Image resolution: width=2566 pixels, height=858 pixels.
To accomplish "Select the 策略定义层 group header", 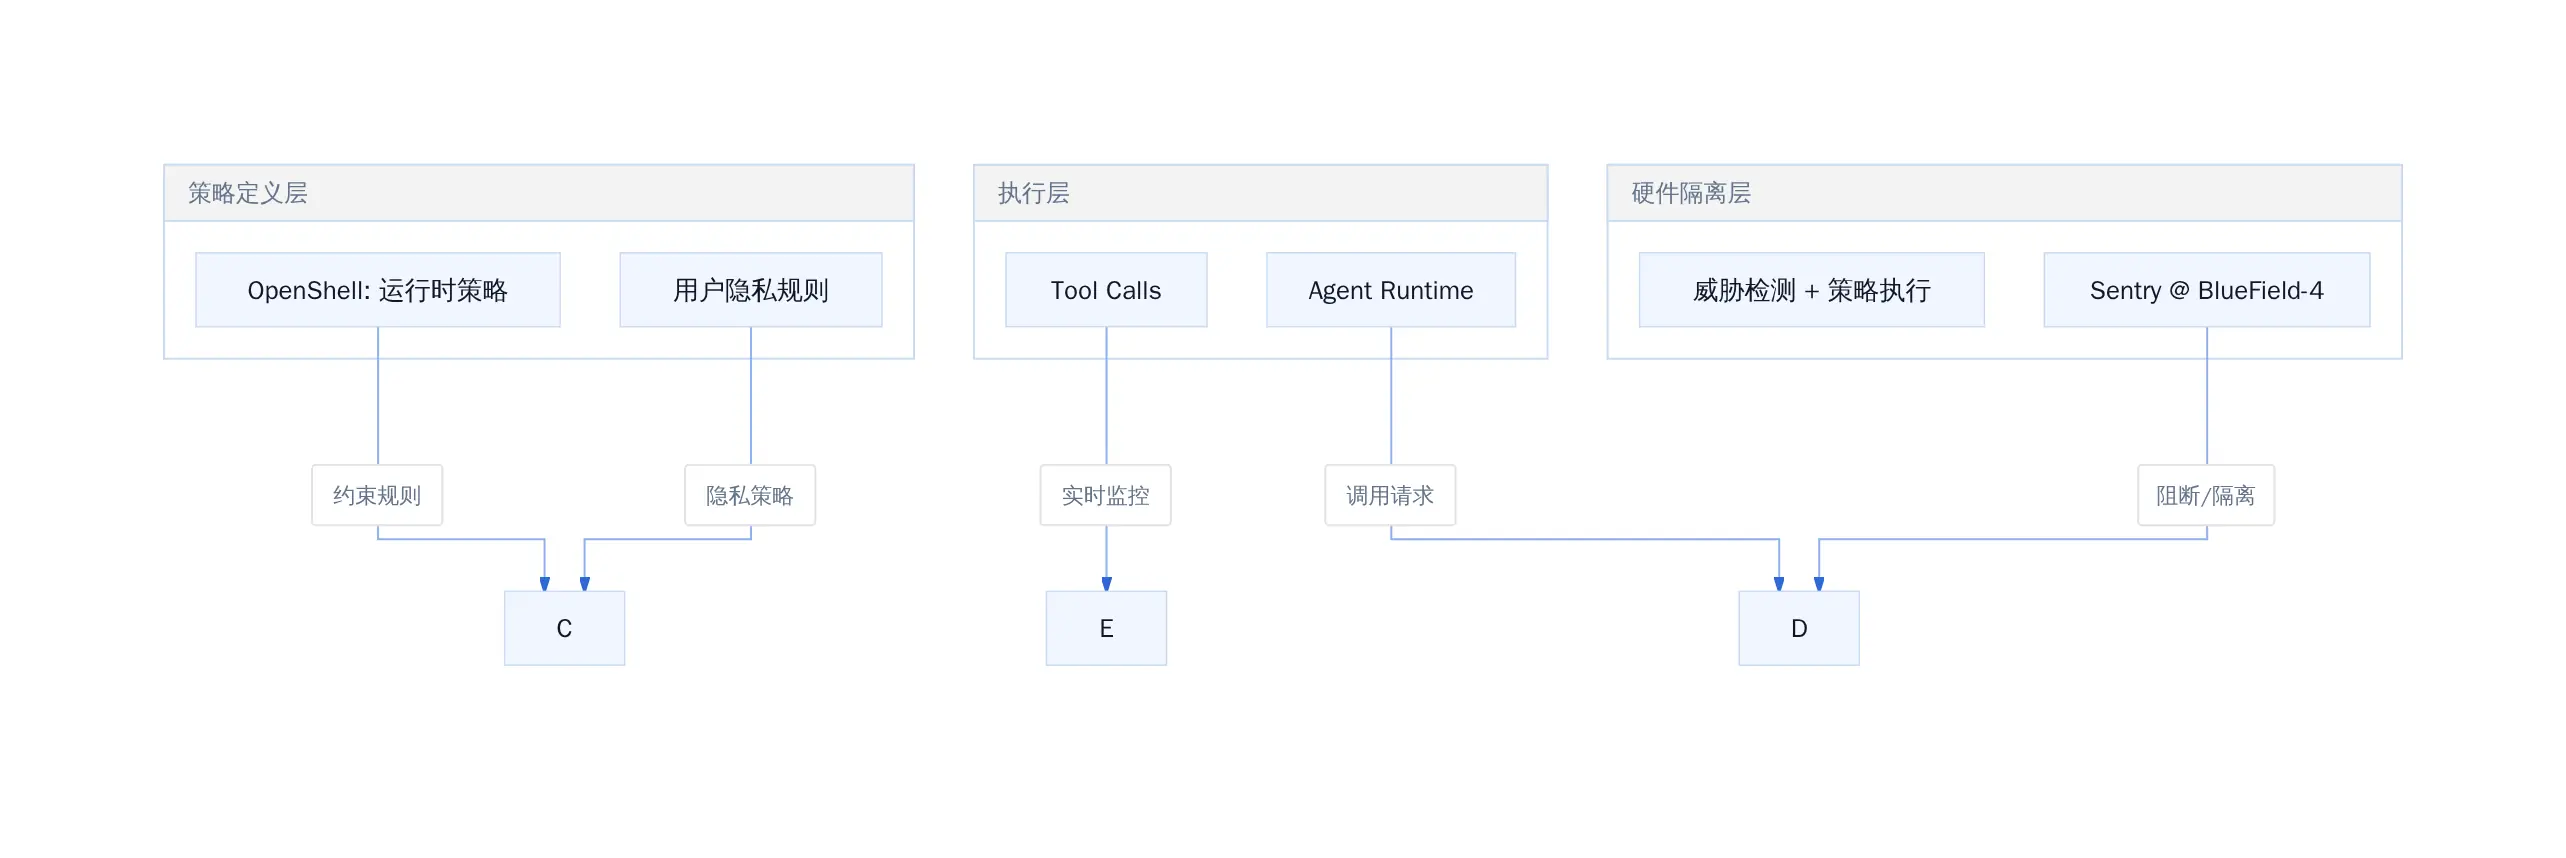I will (x=539, y=193).
